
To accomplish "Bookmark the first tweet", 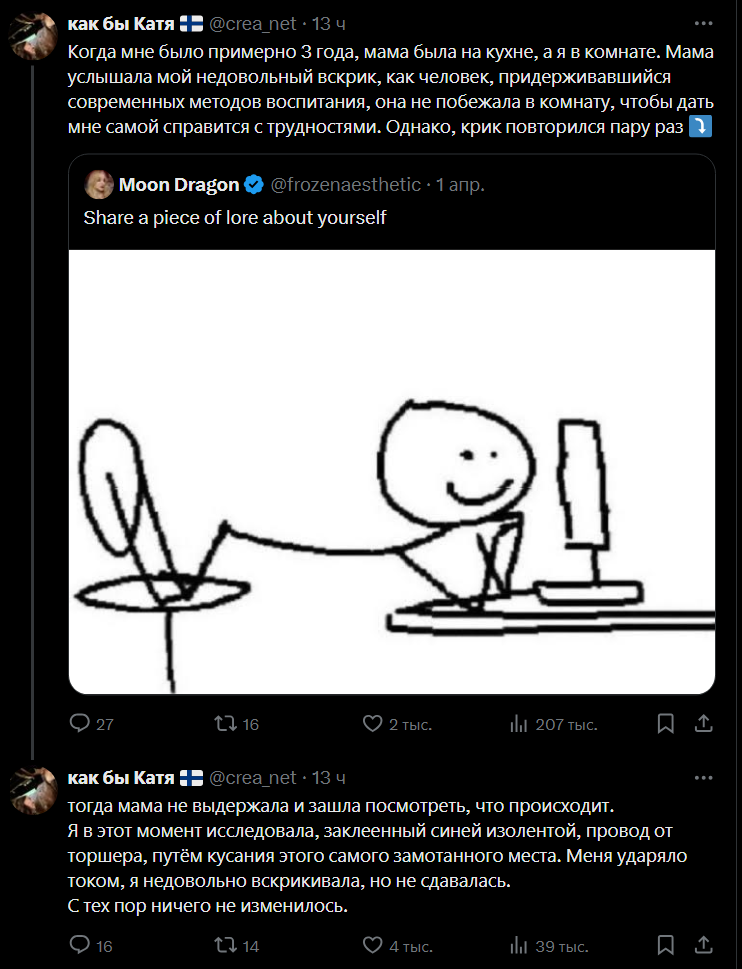I will coord(665,723).
